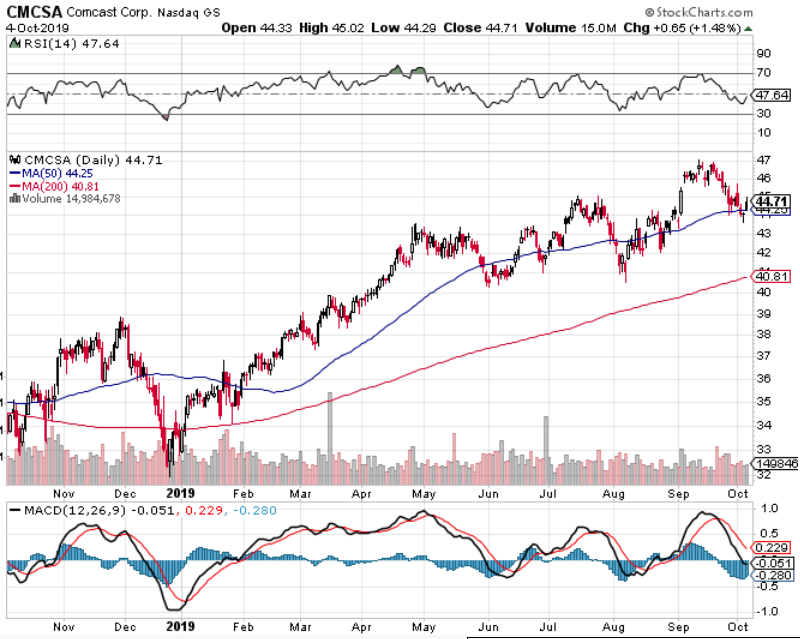Click 2019 on the price chart time axis
The width and height of the screenshot is (800, 639).
click(181, 494)
